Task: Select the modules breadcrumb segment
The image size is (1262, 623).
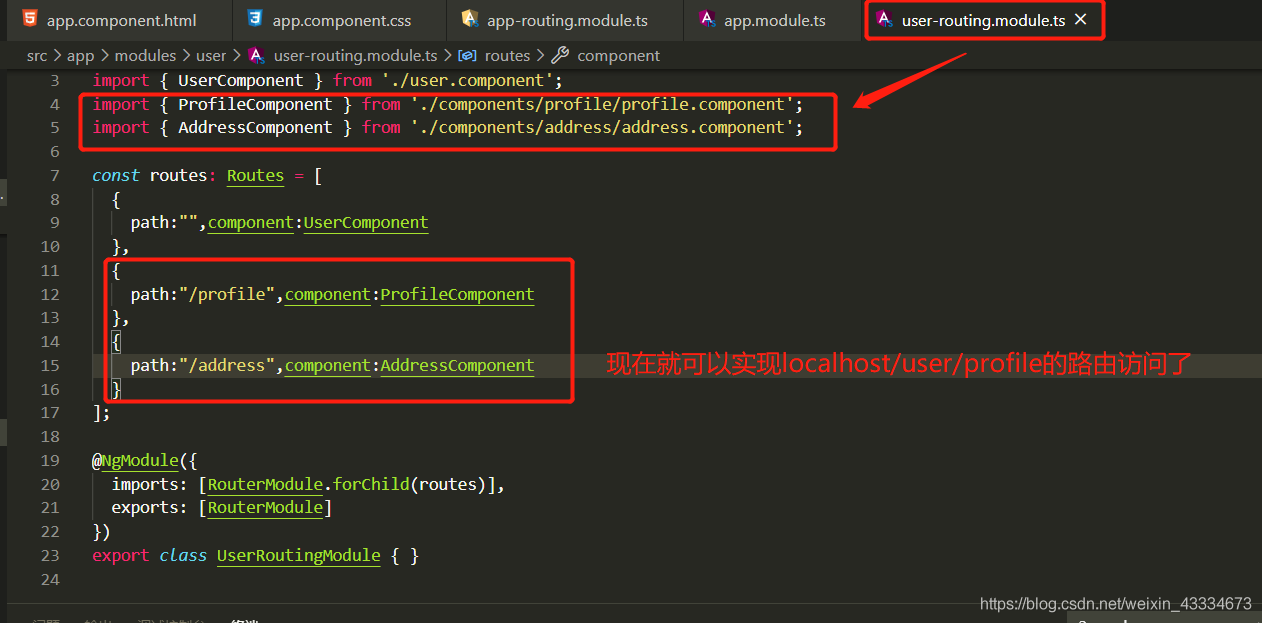Action: [x=145, y=56]
